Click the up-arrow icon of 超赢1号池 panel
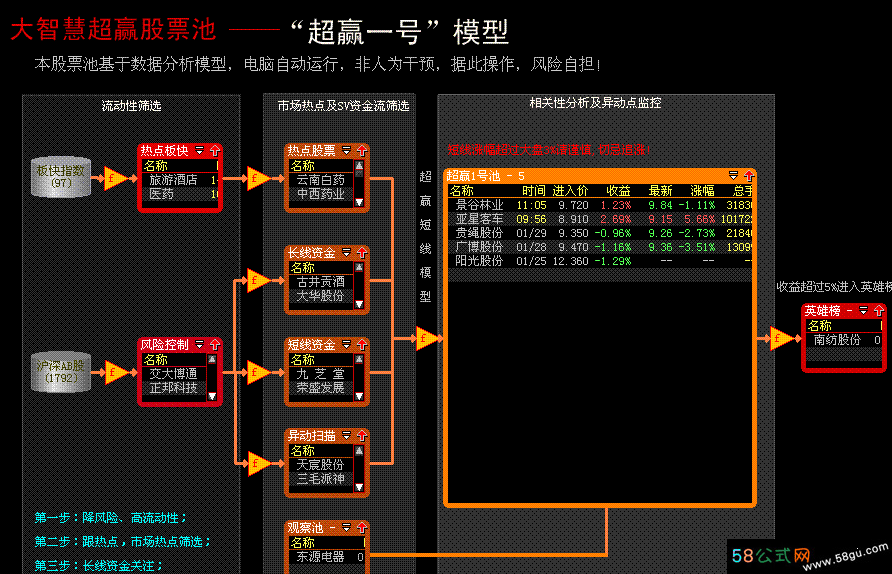892x574 pixels. tap(749, 176)
